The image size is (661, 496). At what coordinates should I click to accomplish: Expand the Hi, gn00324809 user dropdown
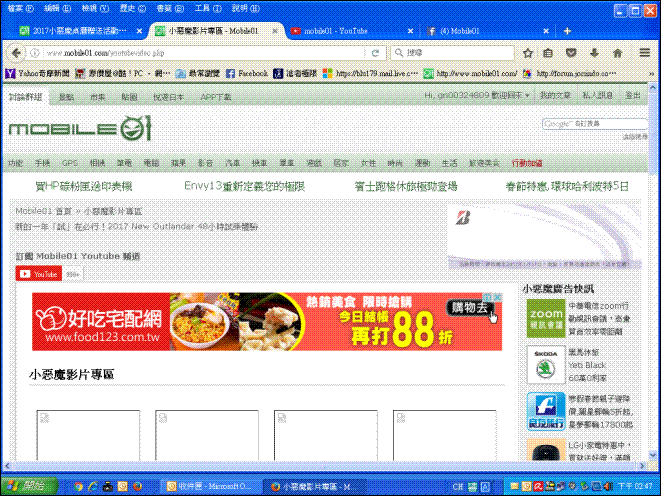pos(477,96)
